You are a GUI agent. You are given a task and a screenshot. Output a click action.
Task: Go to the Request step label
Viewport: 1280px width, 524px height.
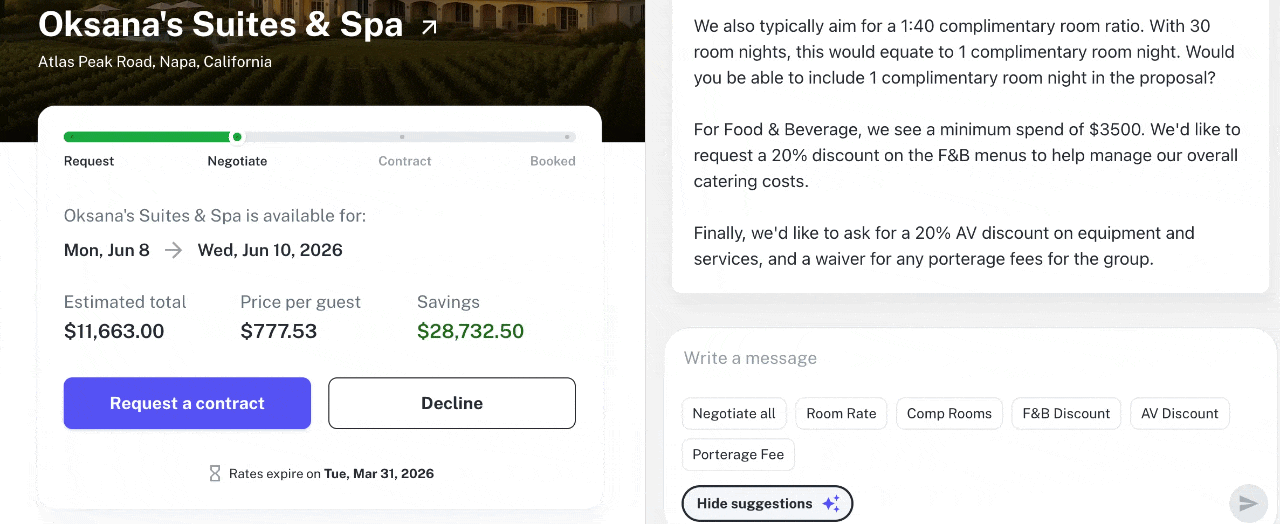tap(89, 161)
